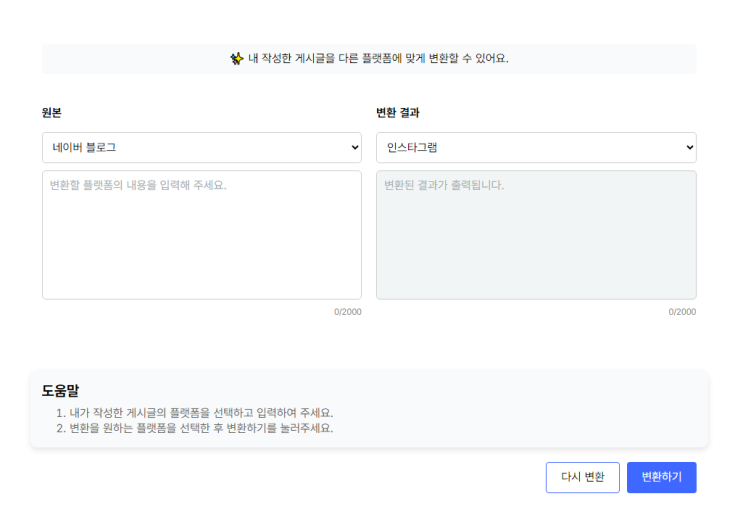
Task: Open the 네이버 블로그 source platform dropdown
Action: [x=202, y=147]
